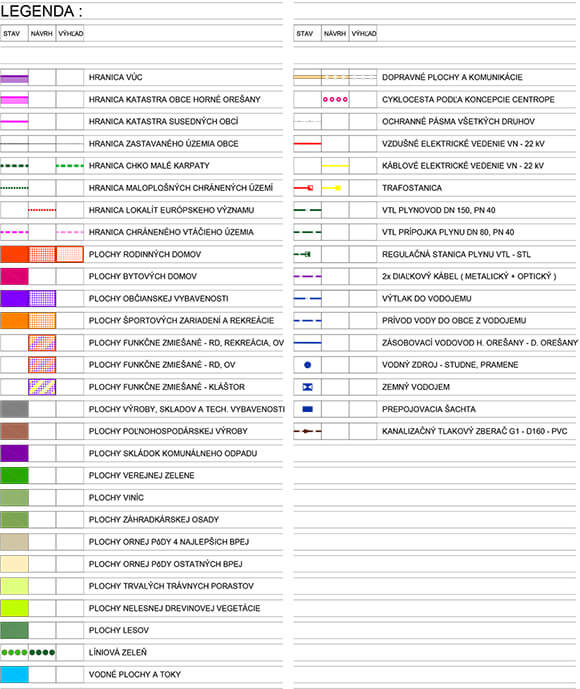This screenshot has width=580, height=689.
Task: Click the LEGENDA title
Action: click(41, 11)
